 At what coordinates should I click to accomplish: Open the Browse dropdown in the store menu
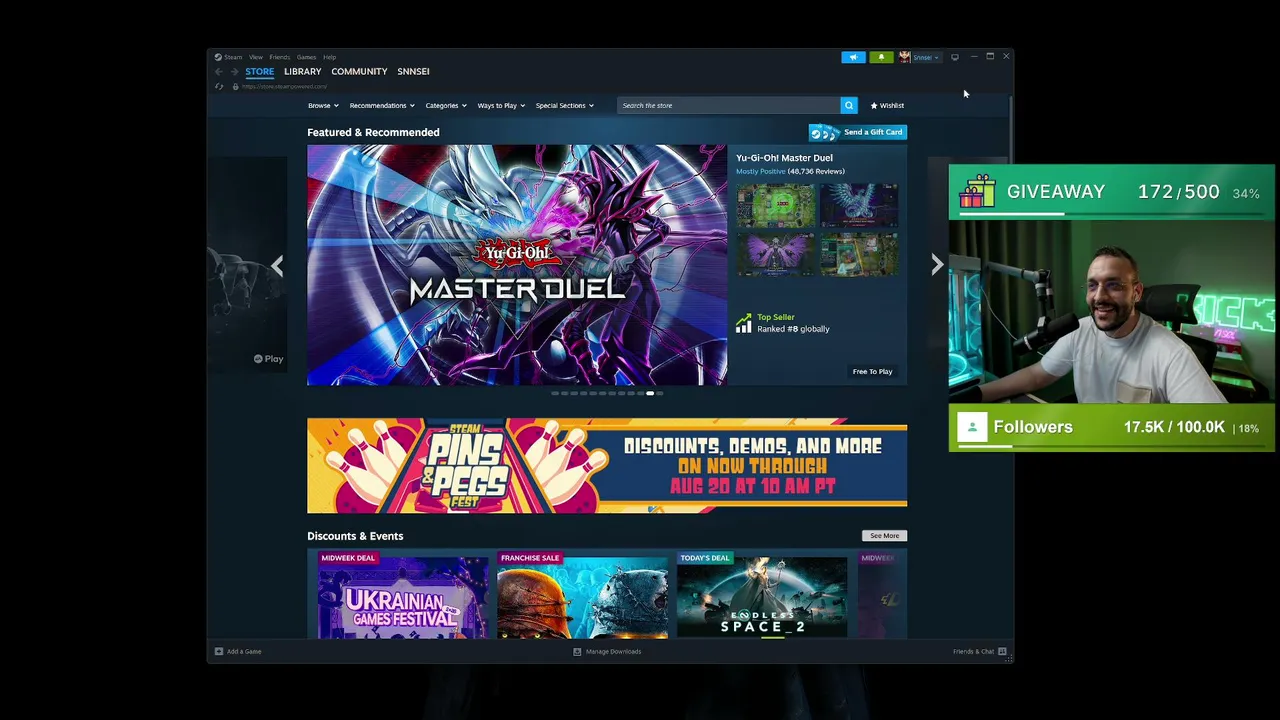click(323, 105)
